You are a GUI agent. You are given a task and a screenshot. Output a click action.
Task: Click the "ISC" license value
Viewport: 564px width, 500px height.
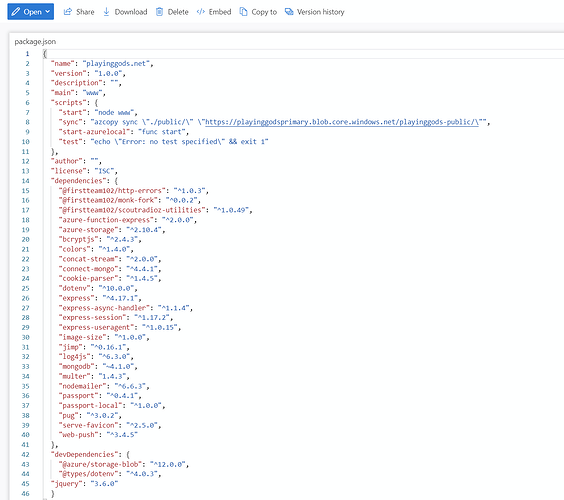104,171
